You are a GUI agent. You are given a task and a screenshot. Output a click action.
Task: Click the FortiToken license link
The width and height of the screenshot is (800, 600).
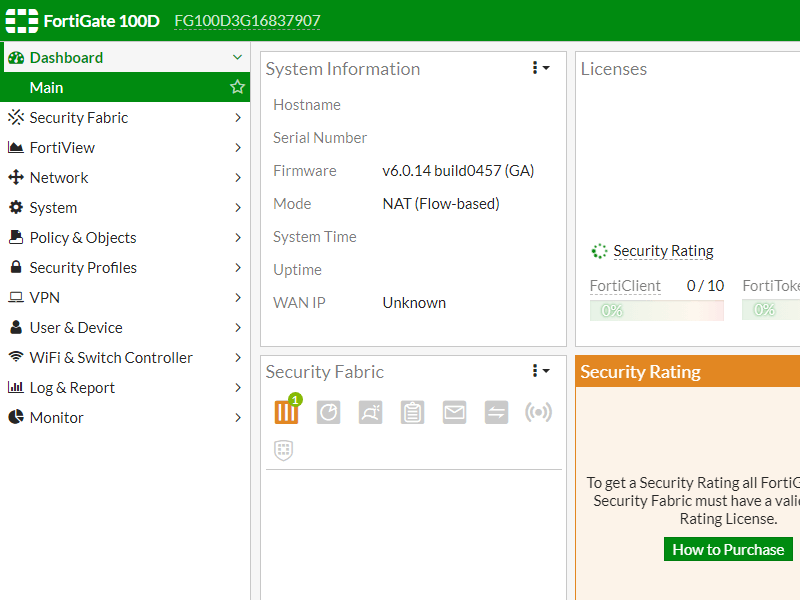point(771,286)
